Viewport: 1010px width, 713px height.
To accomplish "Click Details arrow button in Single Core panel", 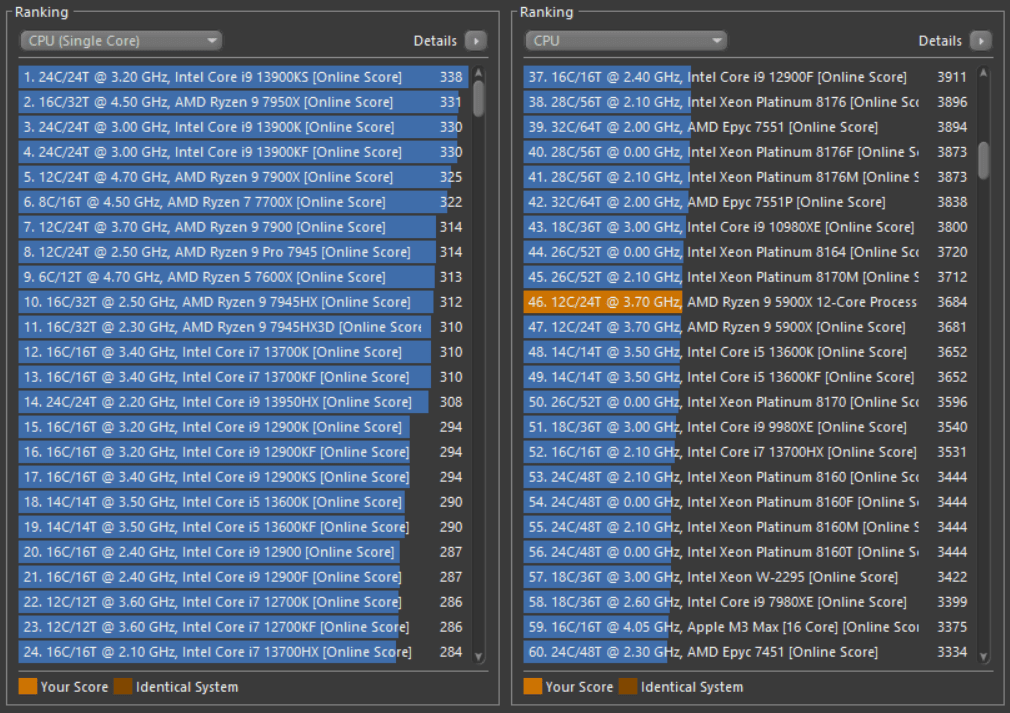I will [476, 41].
